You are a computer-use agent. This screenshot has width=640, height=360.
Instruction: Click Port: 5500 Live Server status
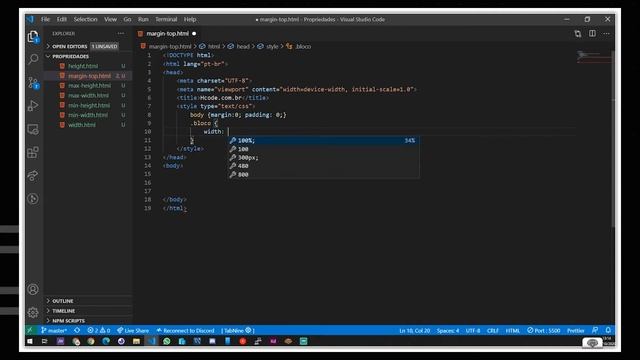click(x=543, y=330)
